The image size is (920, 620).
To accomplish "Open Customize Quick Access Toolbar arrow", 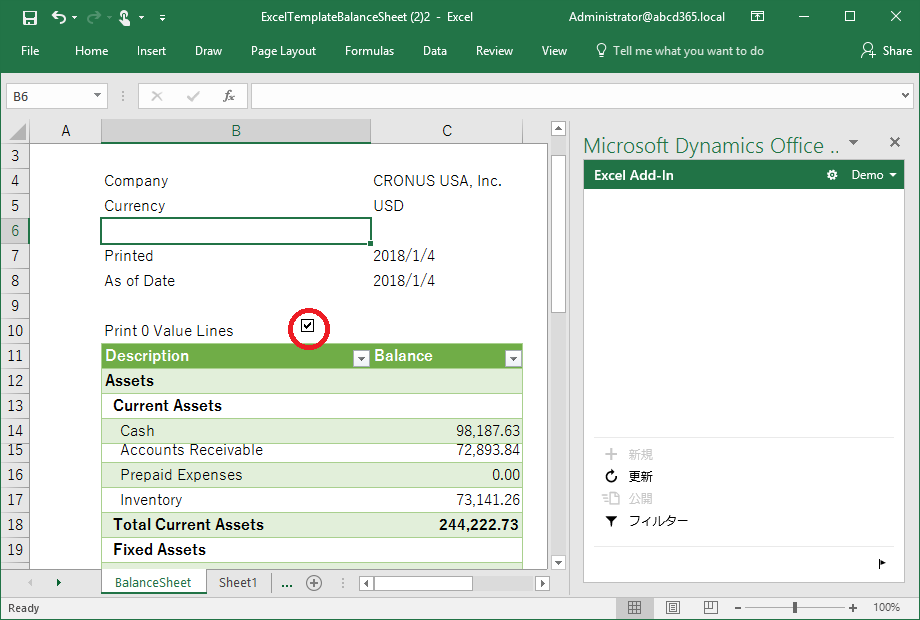I will point(162,18).
